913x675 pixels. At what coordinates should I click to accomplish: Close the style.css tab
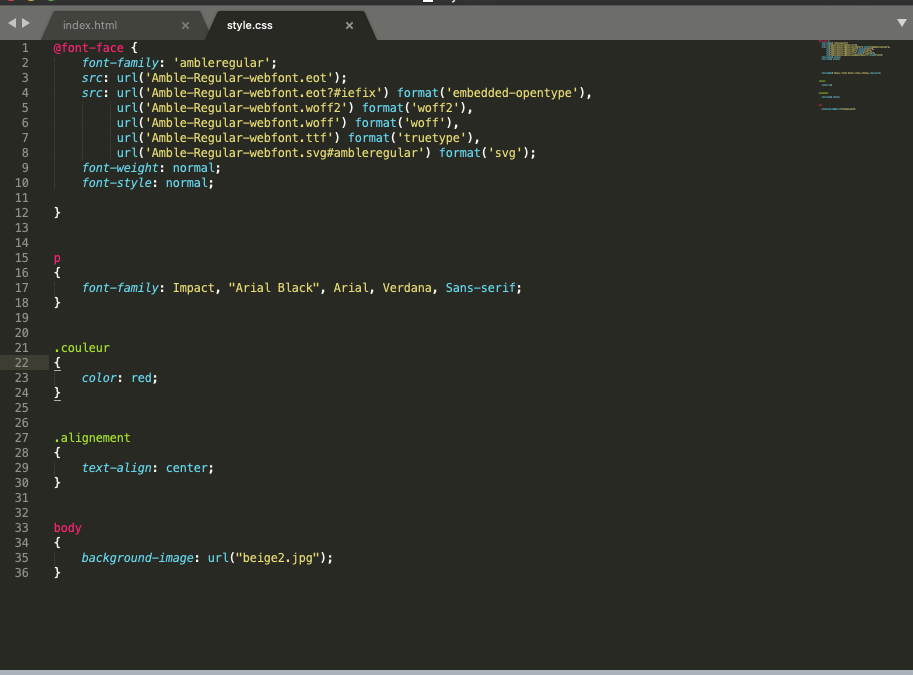point(349,25)
